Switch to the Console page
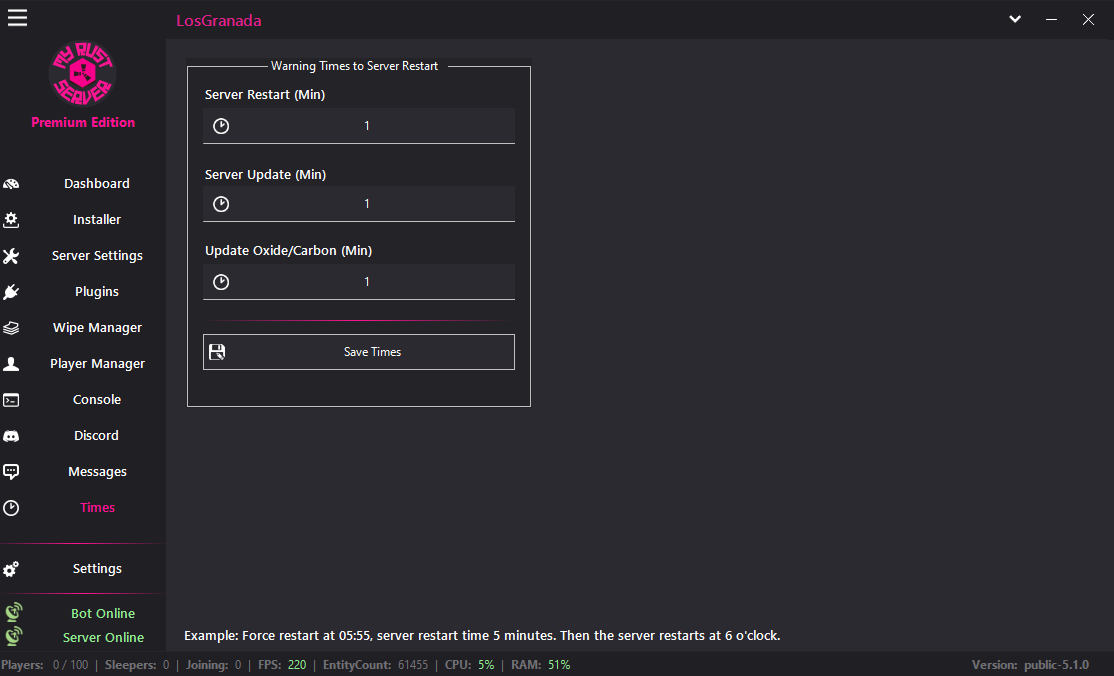This screenshot has width=1114, height=676. click(97, 399)
